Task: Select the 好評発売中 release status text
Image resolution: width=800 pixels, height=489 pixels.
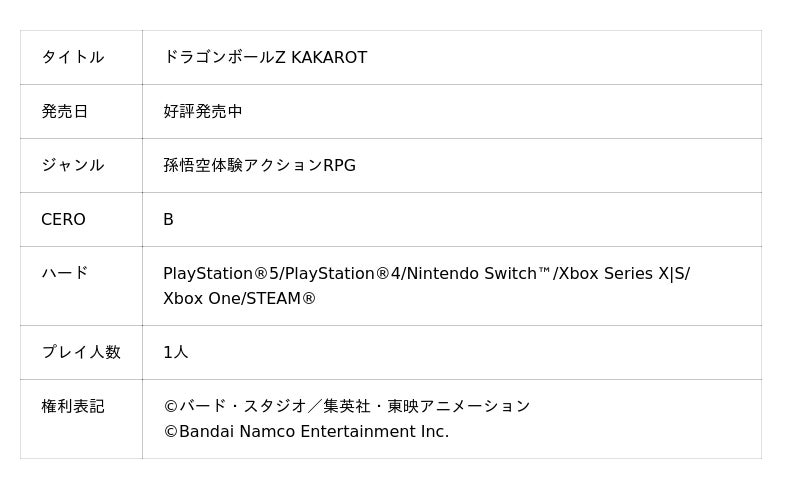Action: pyautogui.click(x=203, y=112)
